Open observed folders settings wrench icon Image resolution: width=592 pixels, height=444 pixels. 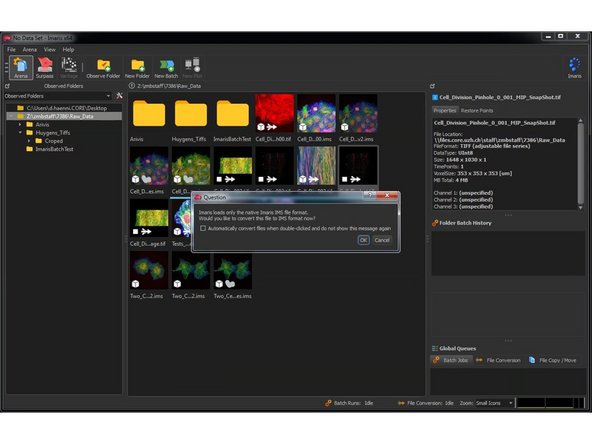coord(119,96)
